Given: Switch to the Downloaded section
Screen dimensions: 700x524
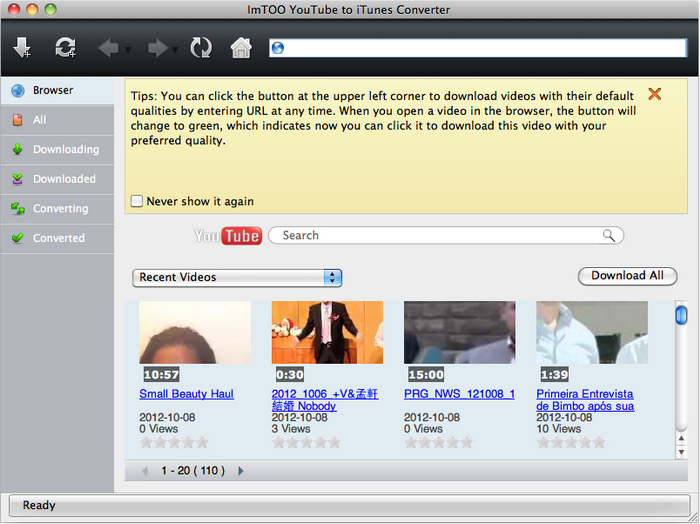Looking at the screenshot, I should pos(57,179).
